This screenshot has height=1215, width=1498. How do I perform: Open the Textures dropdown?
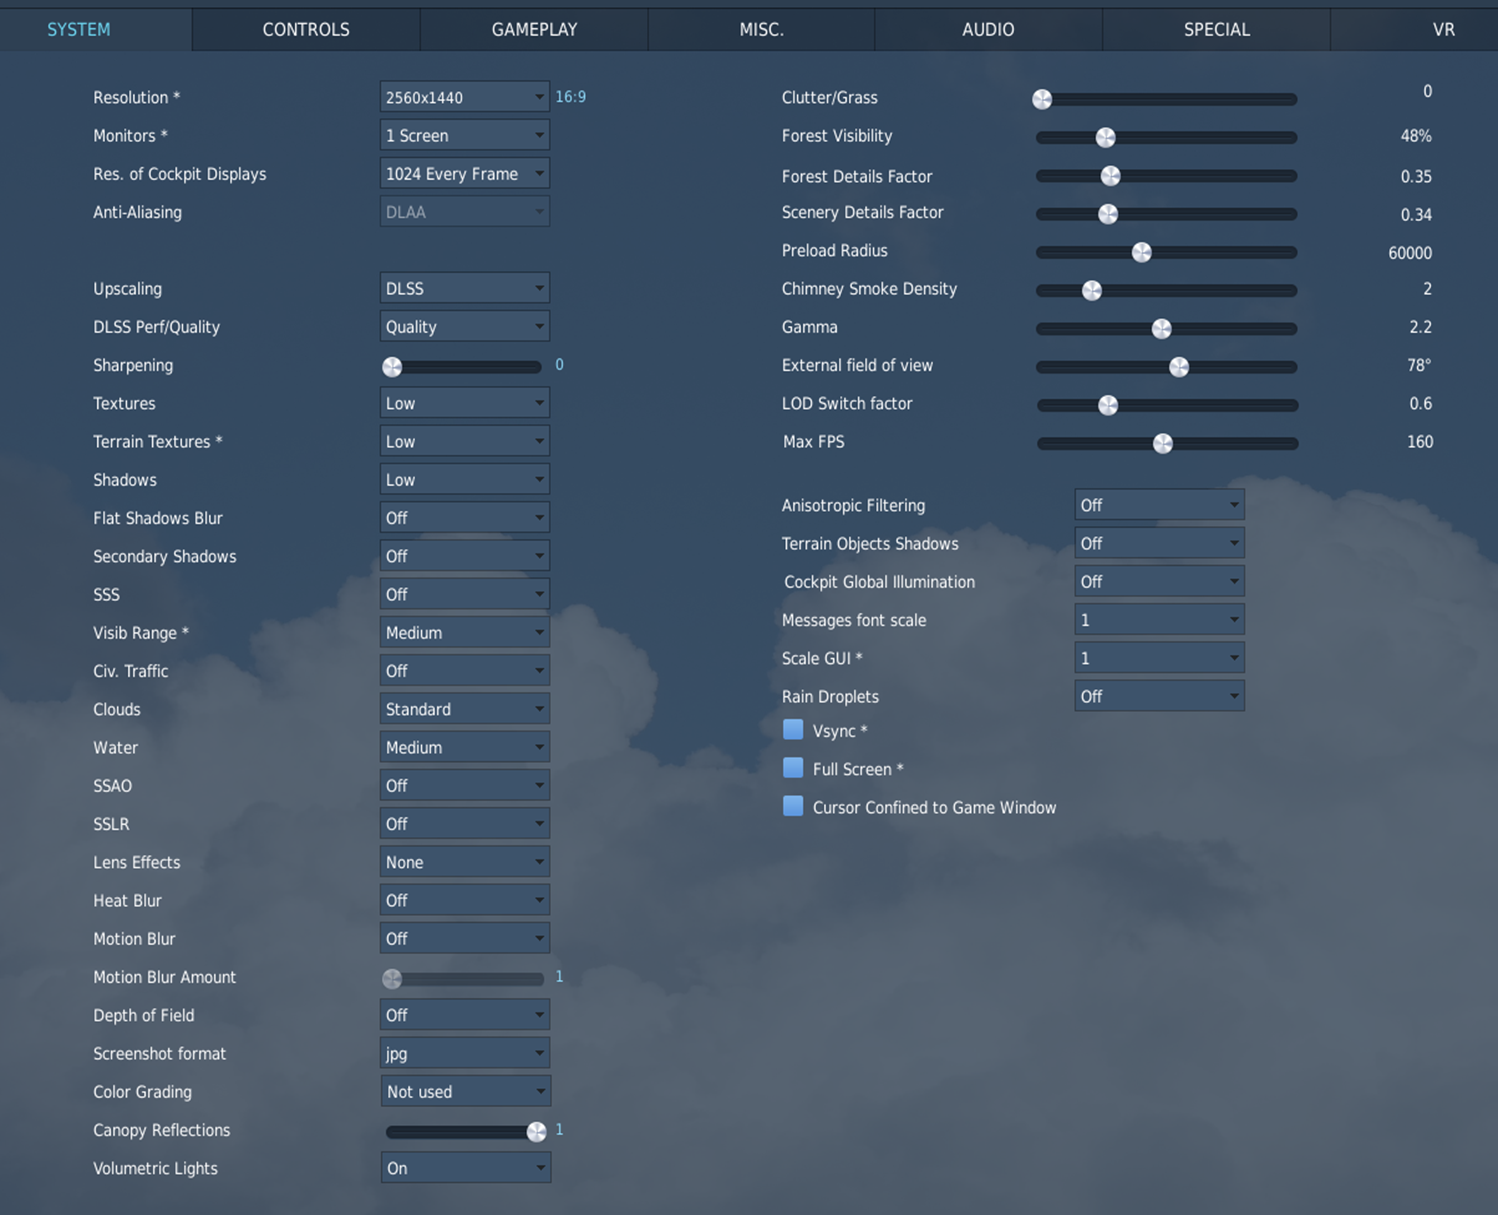click(464, 403)
